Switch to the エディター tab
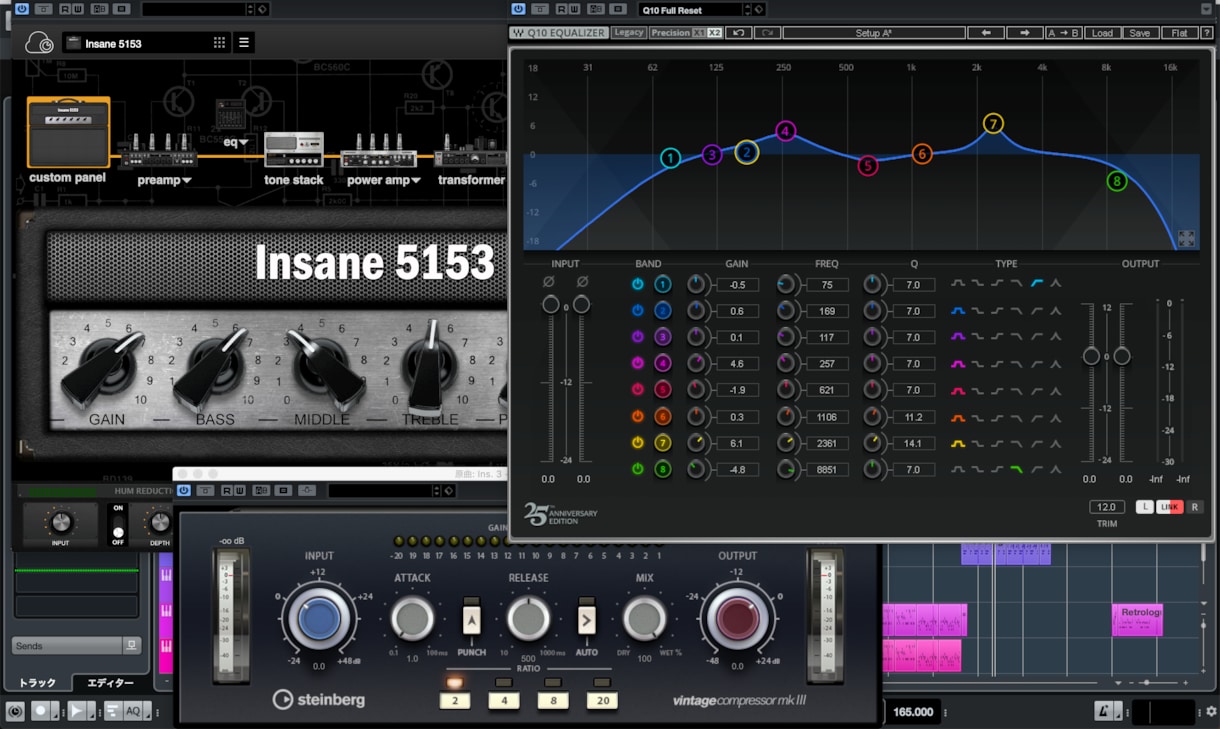 pos(110,683)
